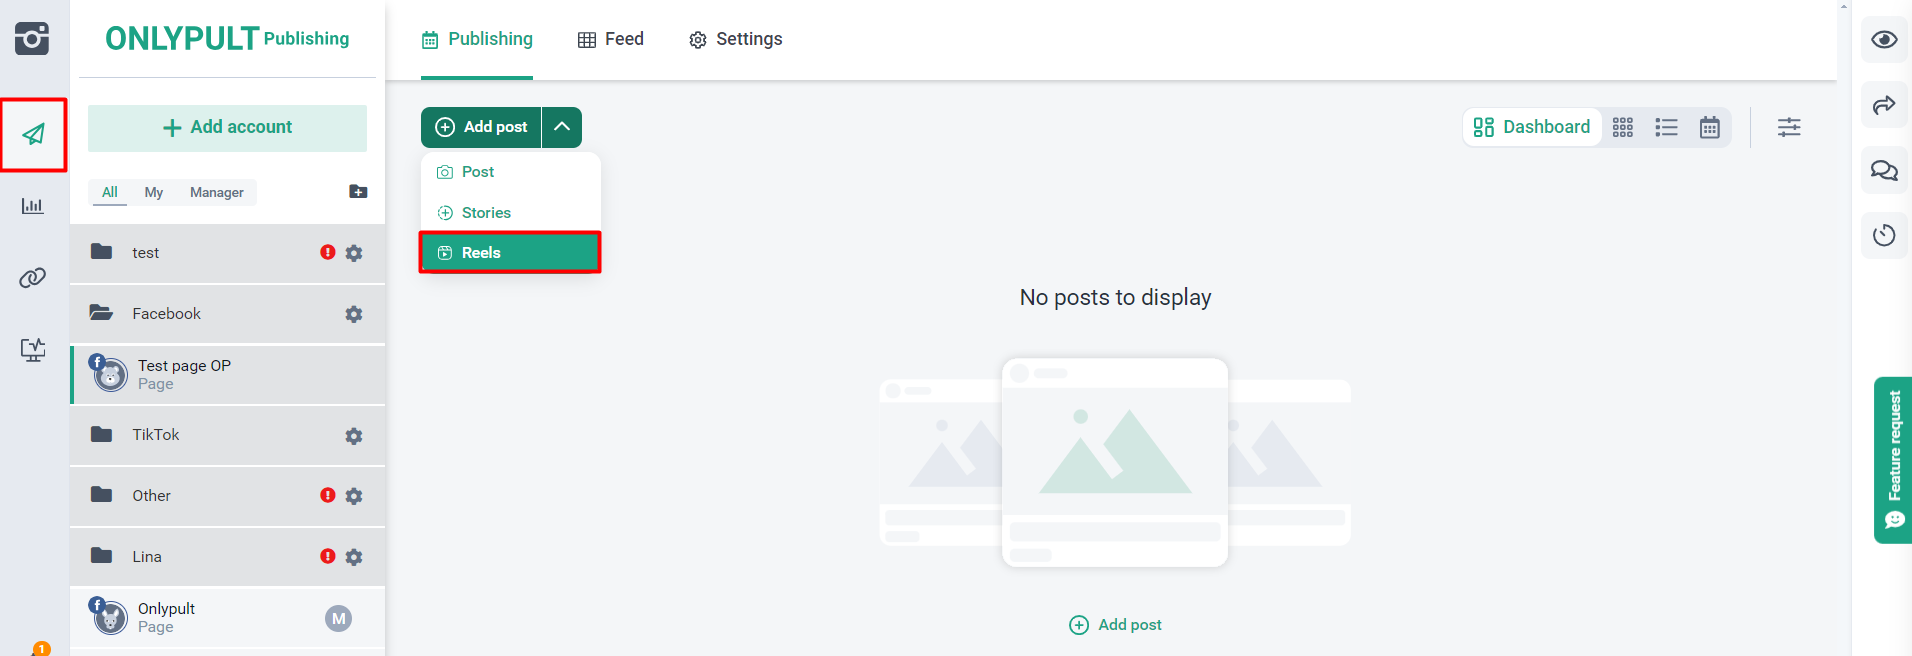Image resolution: width=1912 pixels, height=656 pixels.
Task: Open the monitor presentation sidebar icon
Action: point(33,350)
